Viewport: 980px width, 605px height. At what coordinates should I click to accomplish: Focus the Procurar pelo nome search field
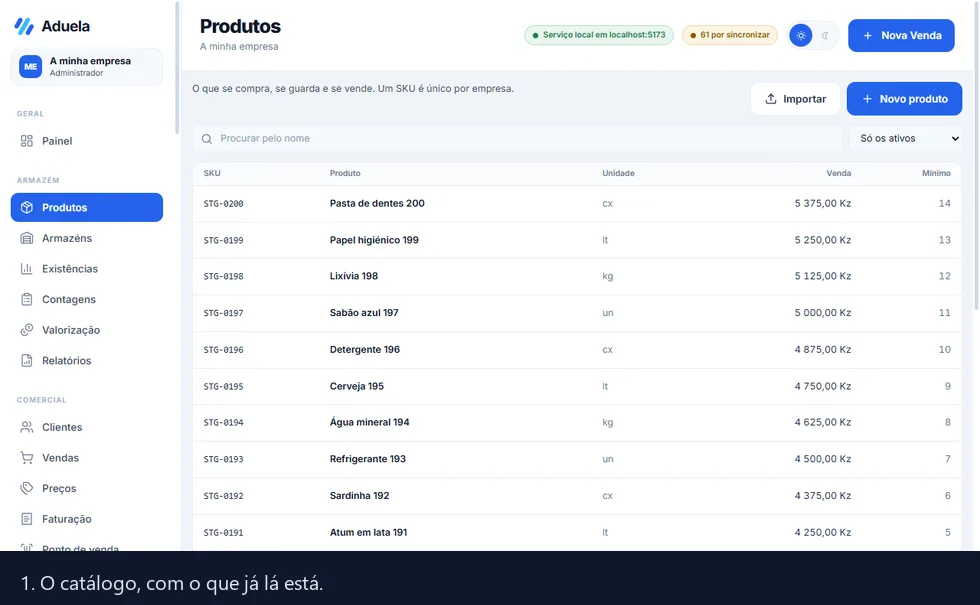[518, 139]
